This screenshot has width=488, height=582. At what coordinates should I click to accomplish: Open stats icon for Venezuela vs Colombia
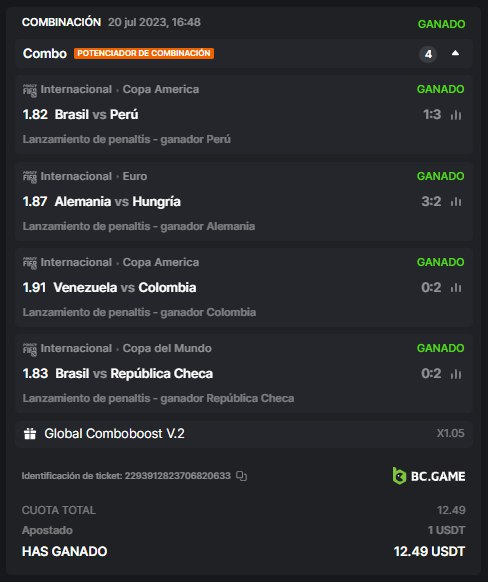(x=456, y=288)
